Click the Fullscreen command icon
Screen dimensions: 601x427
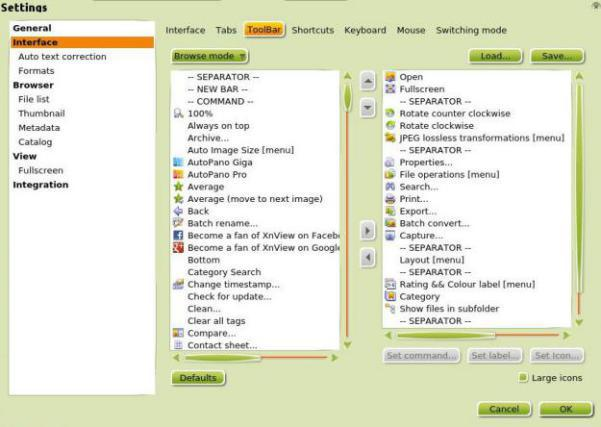click(x=390, y=89)
